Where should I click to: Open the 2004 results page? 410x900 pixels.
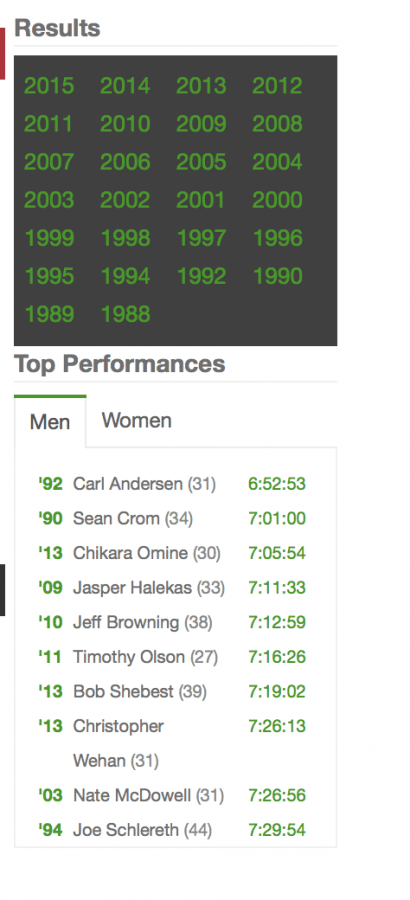[277, 162]
